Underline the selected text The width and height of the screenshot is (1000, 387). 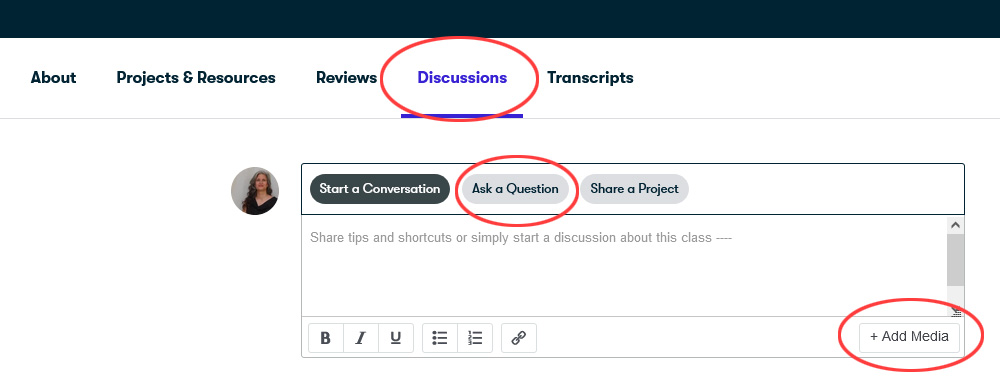tap(395, 338)
